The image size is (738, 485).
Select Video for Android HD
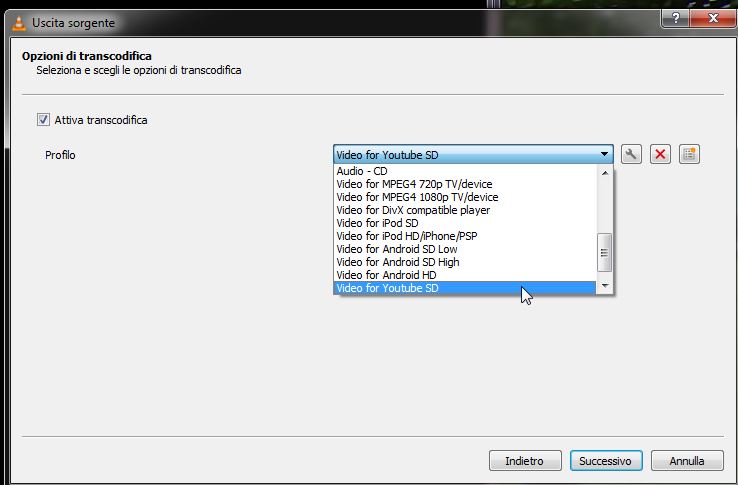[465, 275]
